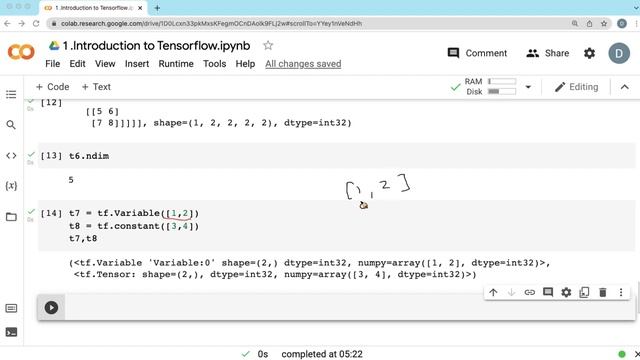Click the Disk usage bar
The height and width of the screenshot is (360, 640).
(502, 91)
